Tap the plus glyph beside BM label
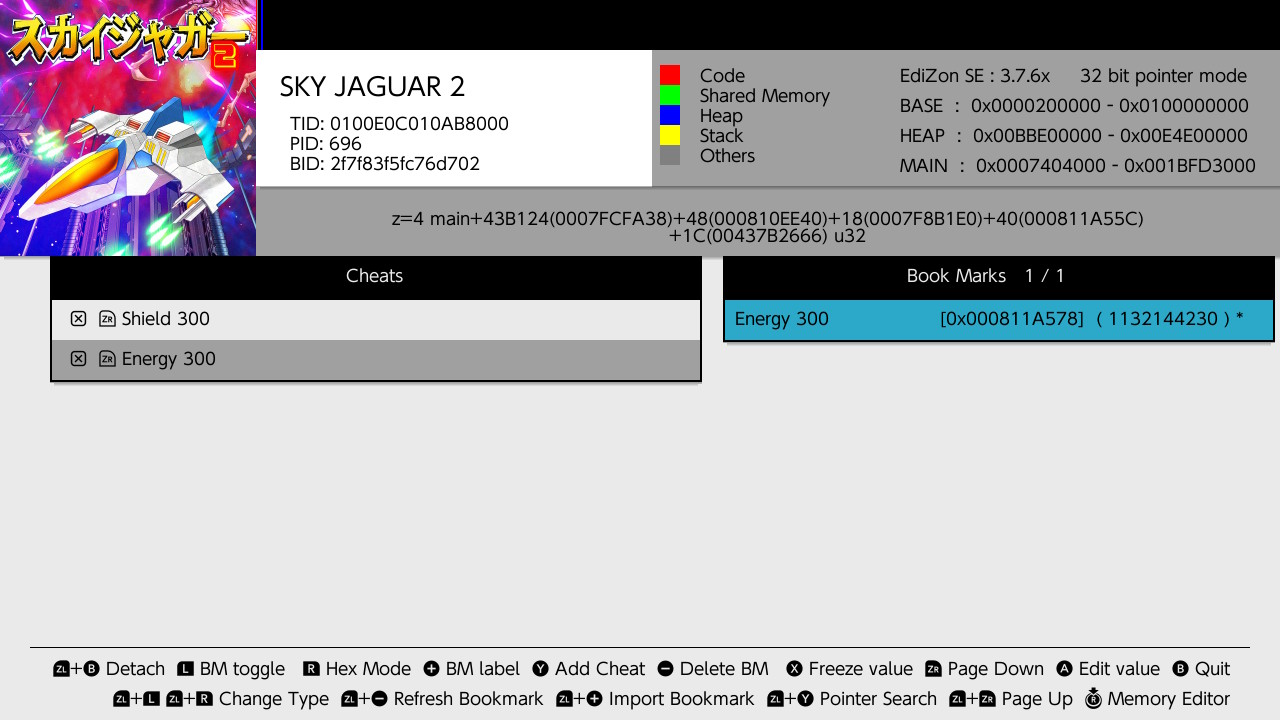The image size is (1280, 720). point(431,669)
